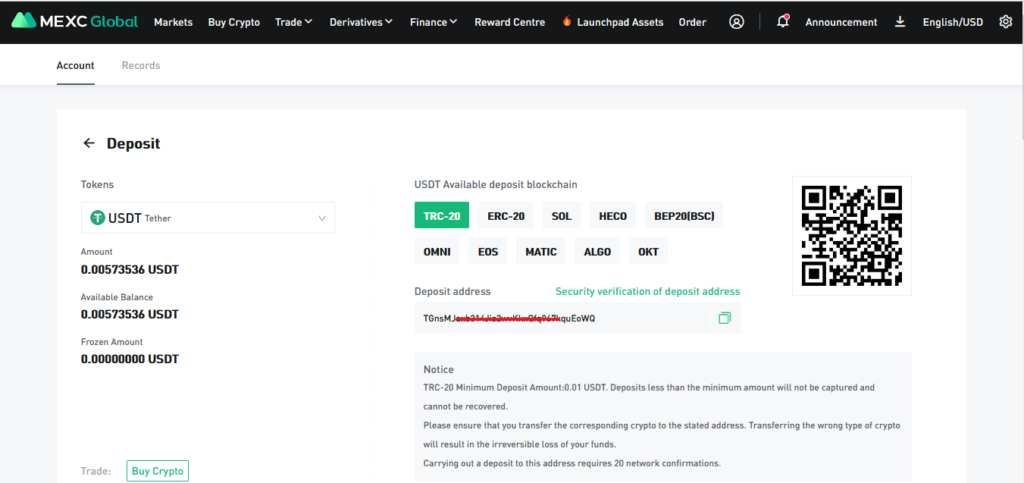Click the notification bell icon
Screen dimensions: 1024x483
[x=782, y=21]
